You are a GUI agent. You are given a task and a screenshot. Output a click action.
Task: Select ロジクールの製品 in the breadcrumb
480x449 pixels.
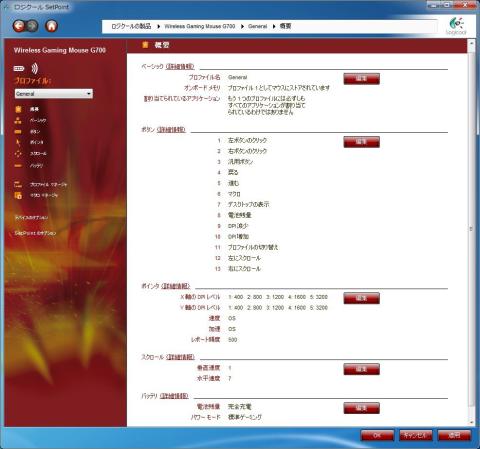(131, 26)
